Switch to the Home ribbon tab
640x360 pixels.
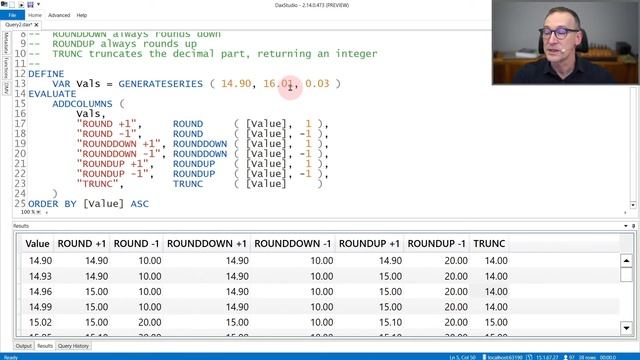pos(35,15)
